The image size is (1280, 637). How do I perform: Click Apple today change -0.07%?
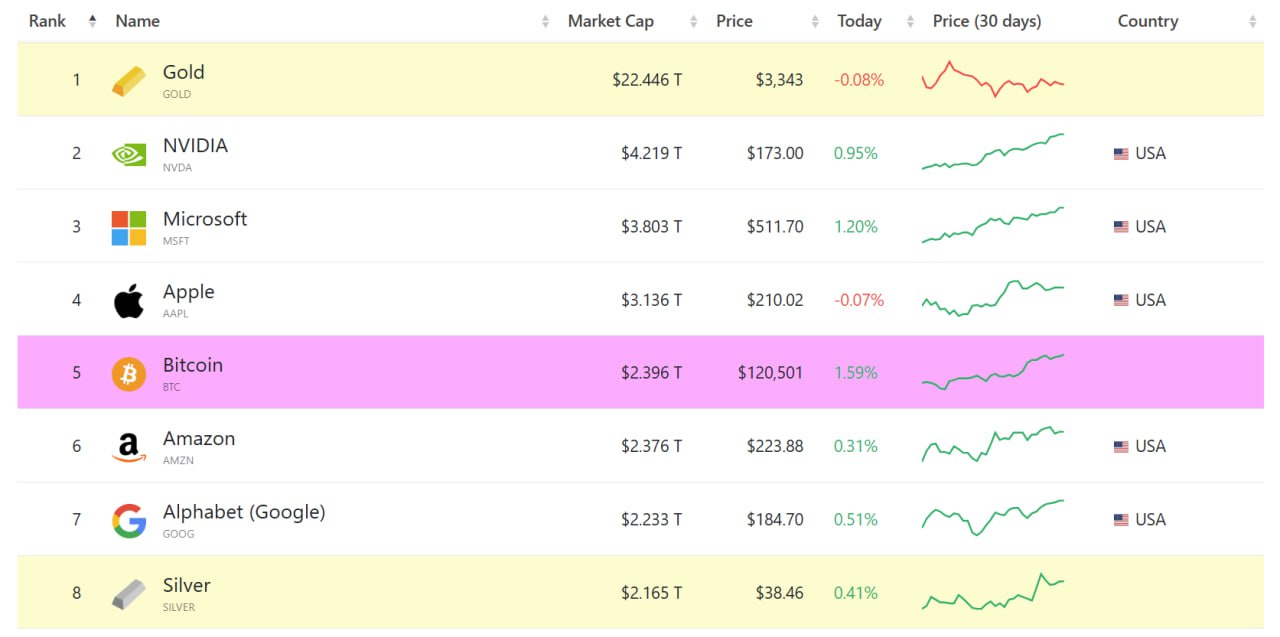(859, 300)
